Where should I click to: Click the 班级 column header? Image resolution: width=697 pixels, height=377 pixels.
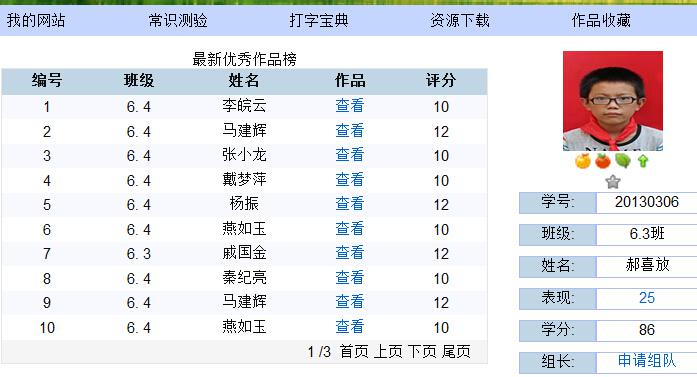pos(139,81)
